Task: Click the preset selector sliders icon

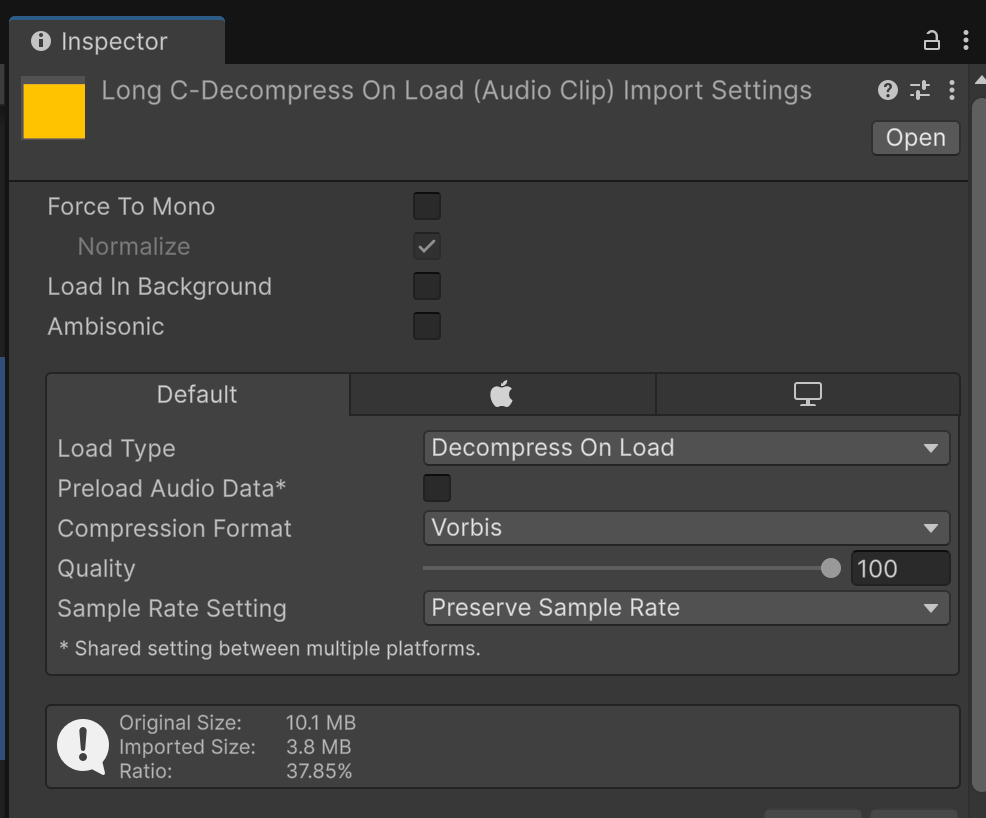Action: click(x=920, y=91)
